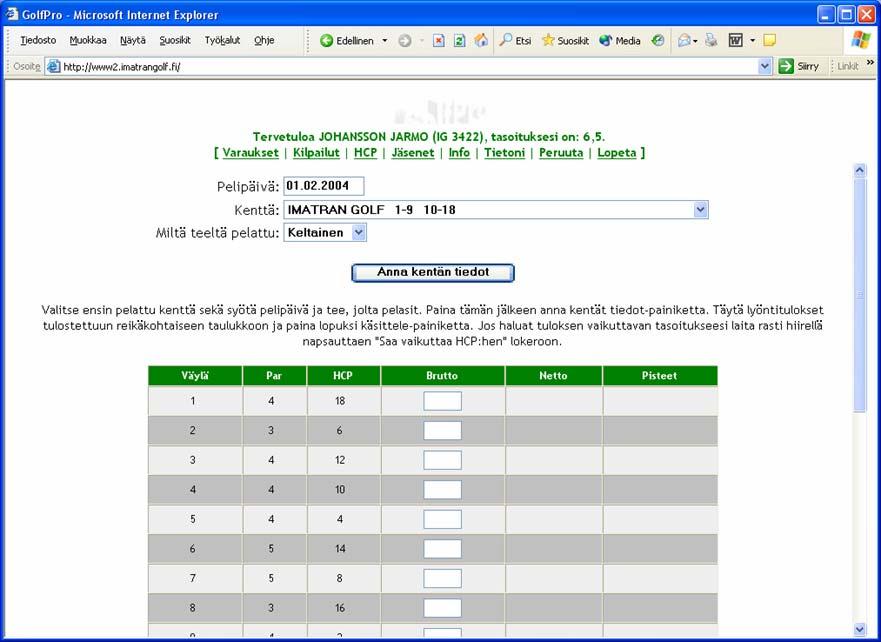881x642 pixels.
Task: Click the Brutto field for hole 6
Action: point(442,549)
